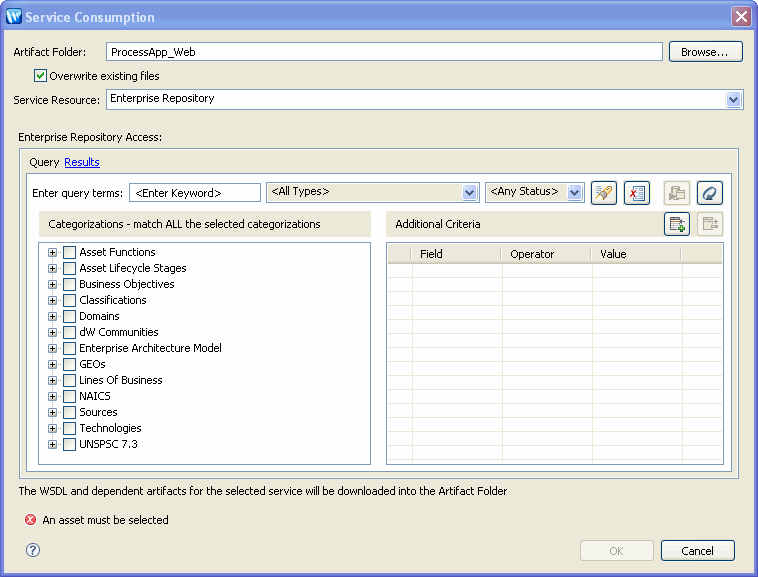Expand the GEOs tree node
The image size is (758, 577).
pos(52,364)
